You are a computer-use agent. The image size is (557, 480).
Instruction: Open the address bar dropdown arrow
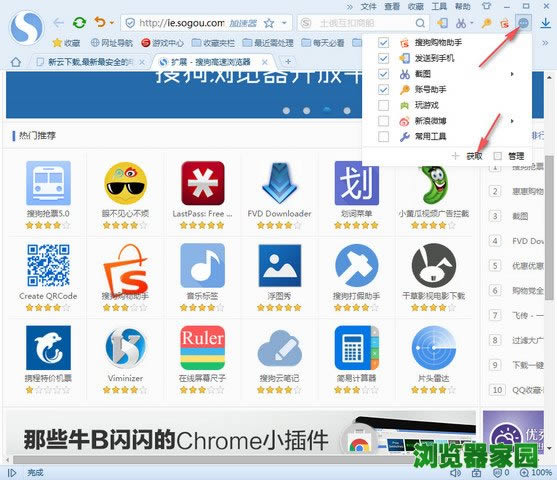pyautogui.click(x=284, y=23)
